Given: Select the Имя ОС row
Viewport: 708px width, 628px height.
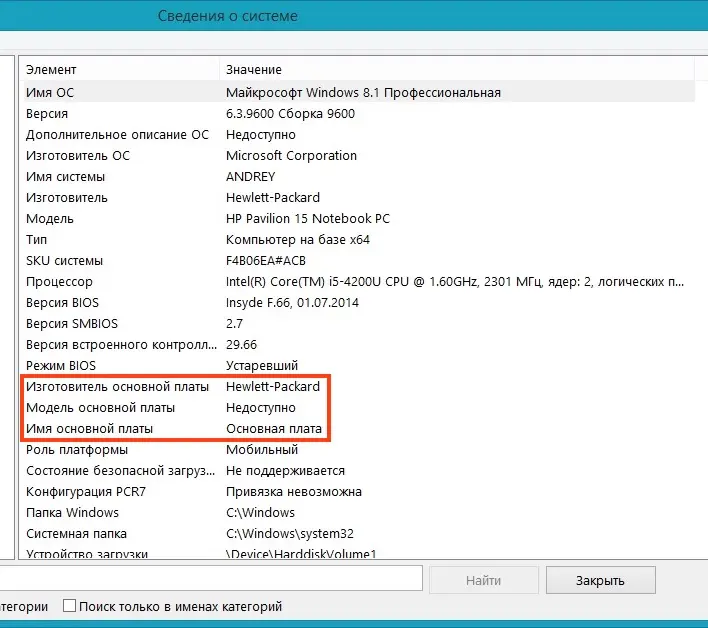Looking at the screenshot, I should (x=357, y=93).
